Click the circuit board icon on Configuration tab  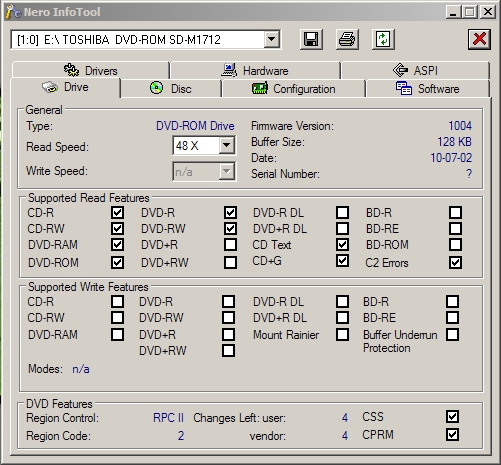tap(260, 89)
